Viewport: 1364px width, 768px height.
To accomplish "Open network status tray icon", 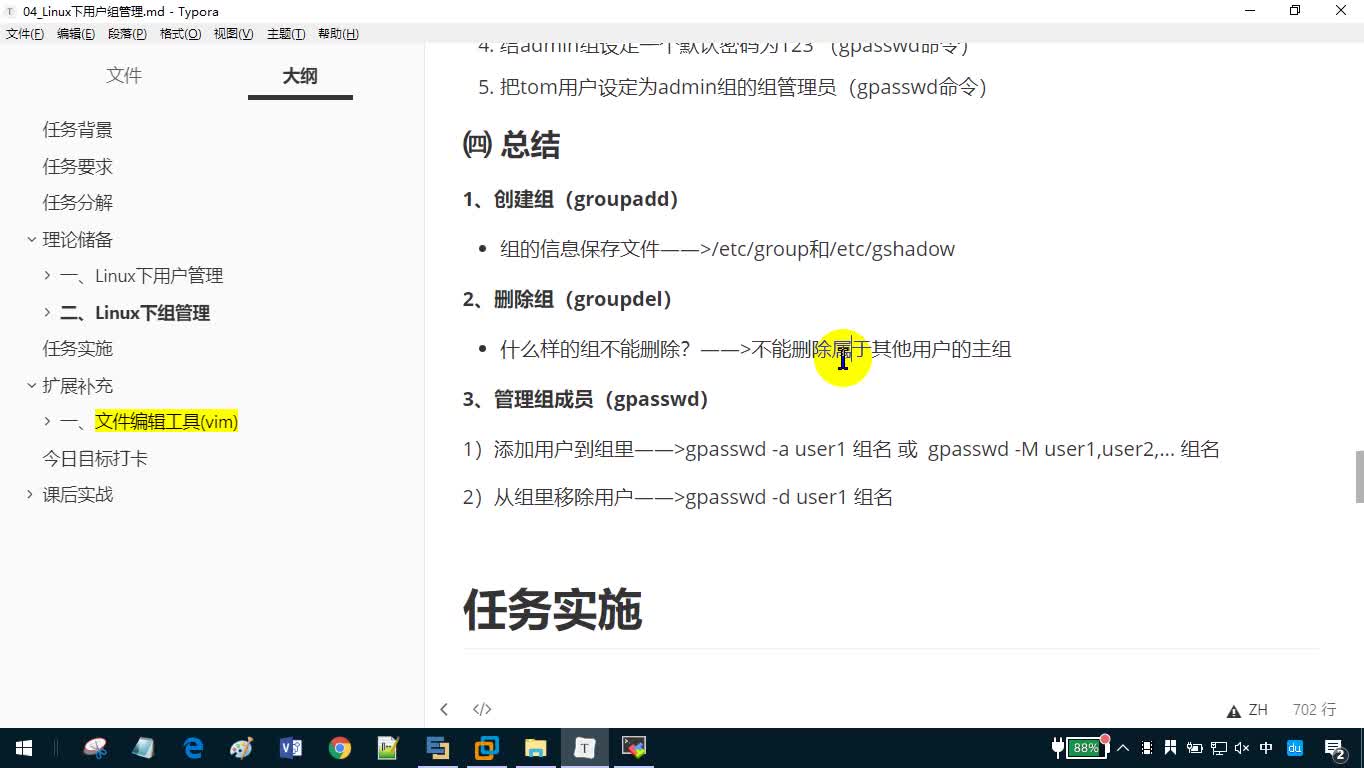I will pos(1218,748).
